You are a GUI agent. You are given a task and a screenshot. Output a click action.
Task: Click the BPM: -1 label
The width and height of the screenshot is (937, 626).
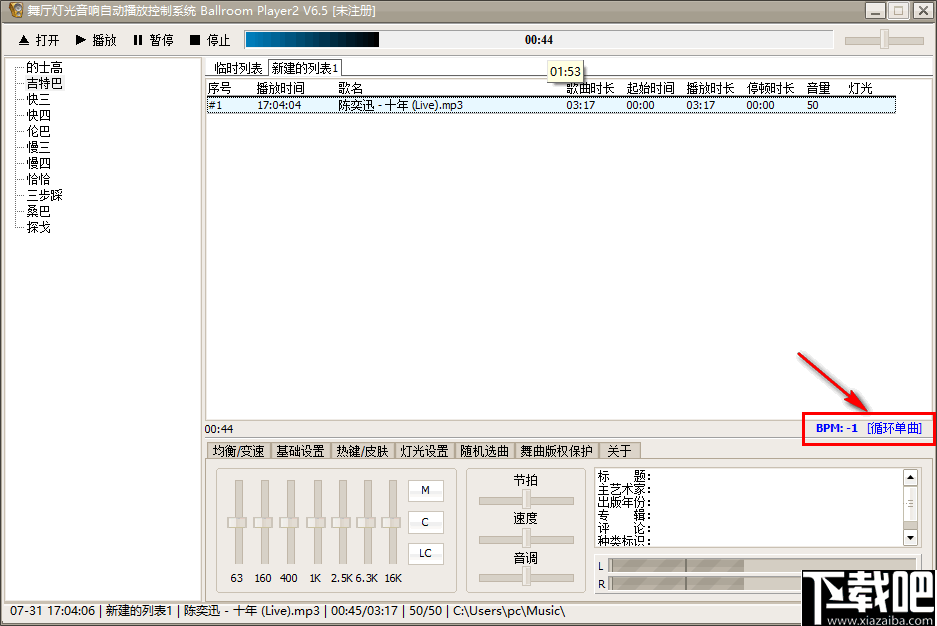(x=837, y=428)
